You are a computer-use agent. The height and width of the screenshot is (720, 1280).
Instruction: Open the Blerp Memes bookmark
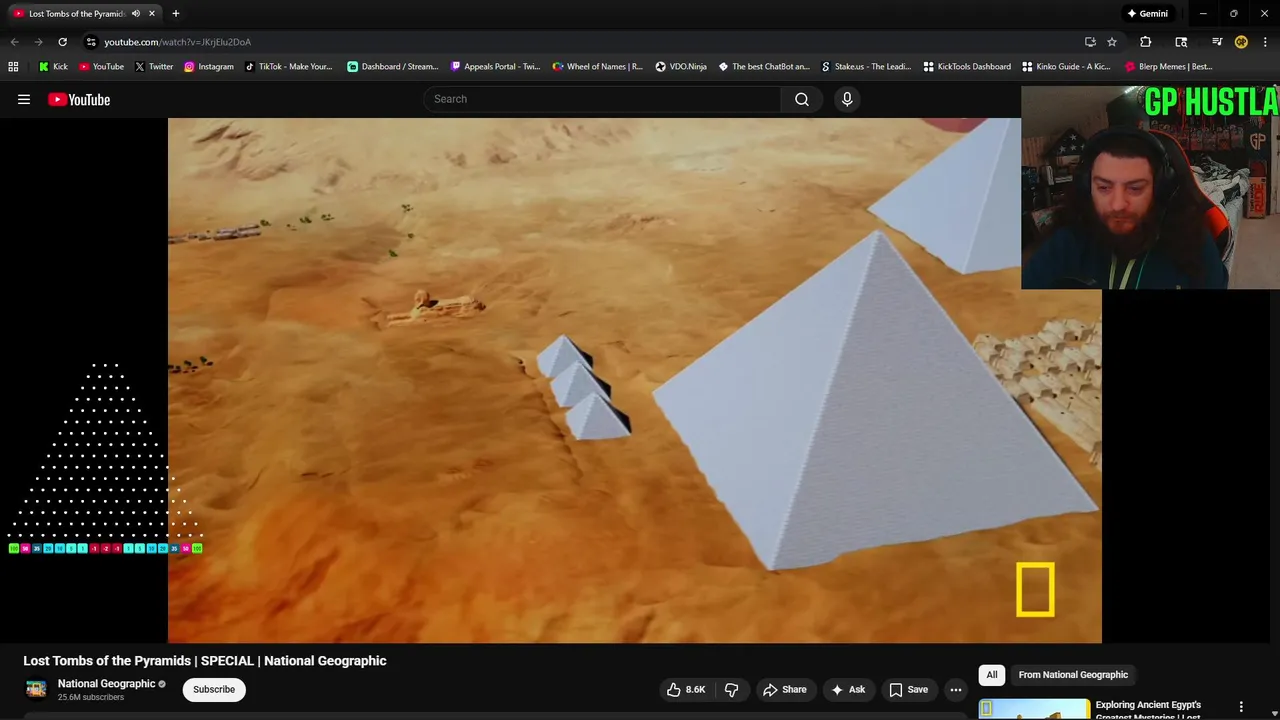[x=1168, y=67]
